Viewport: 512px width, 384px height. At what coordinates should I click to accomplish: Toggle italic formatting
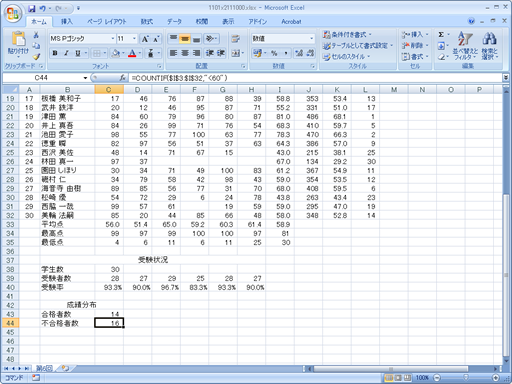pyautogui.click(x=66, y=53)
